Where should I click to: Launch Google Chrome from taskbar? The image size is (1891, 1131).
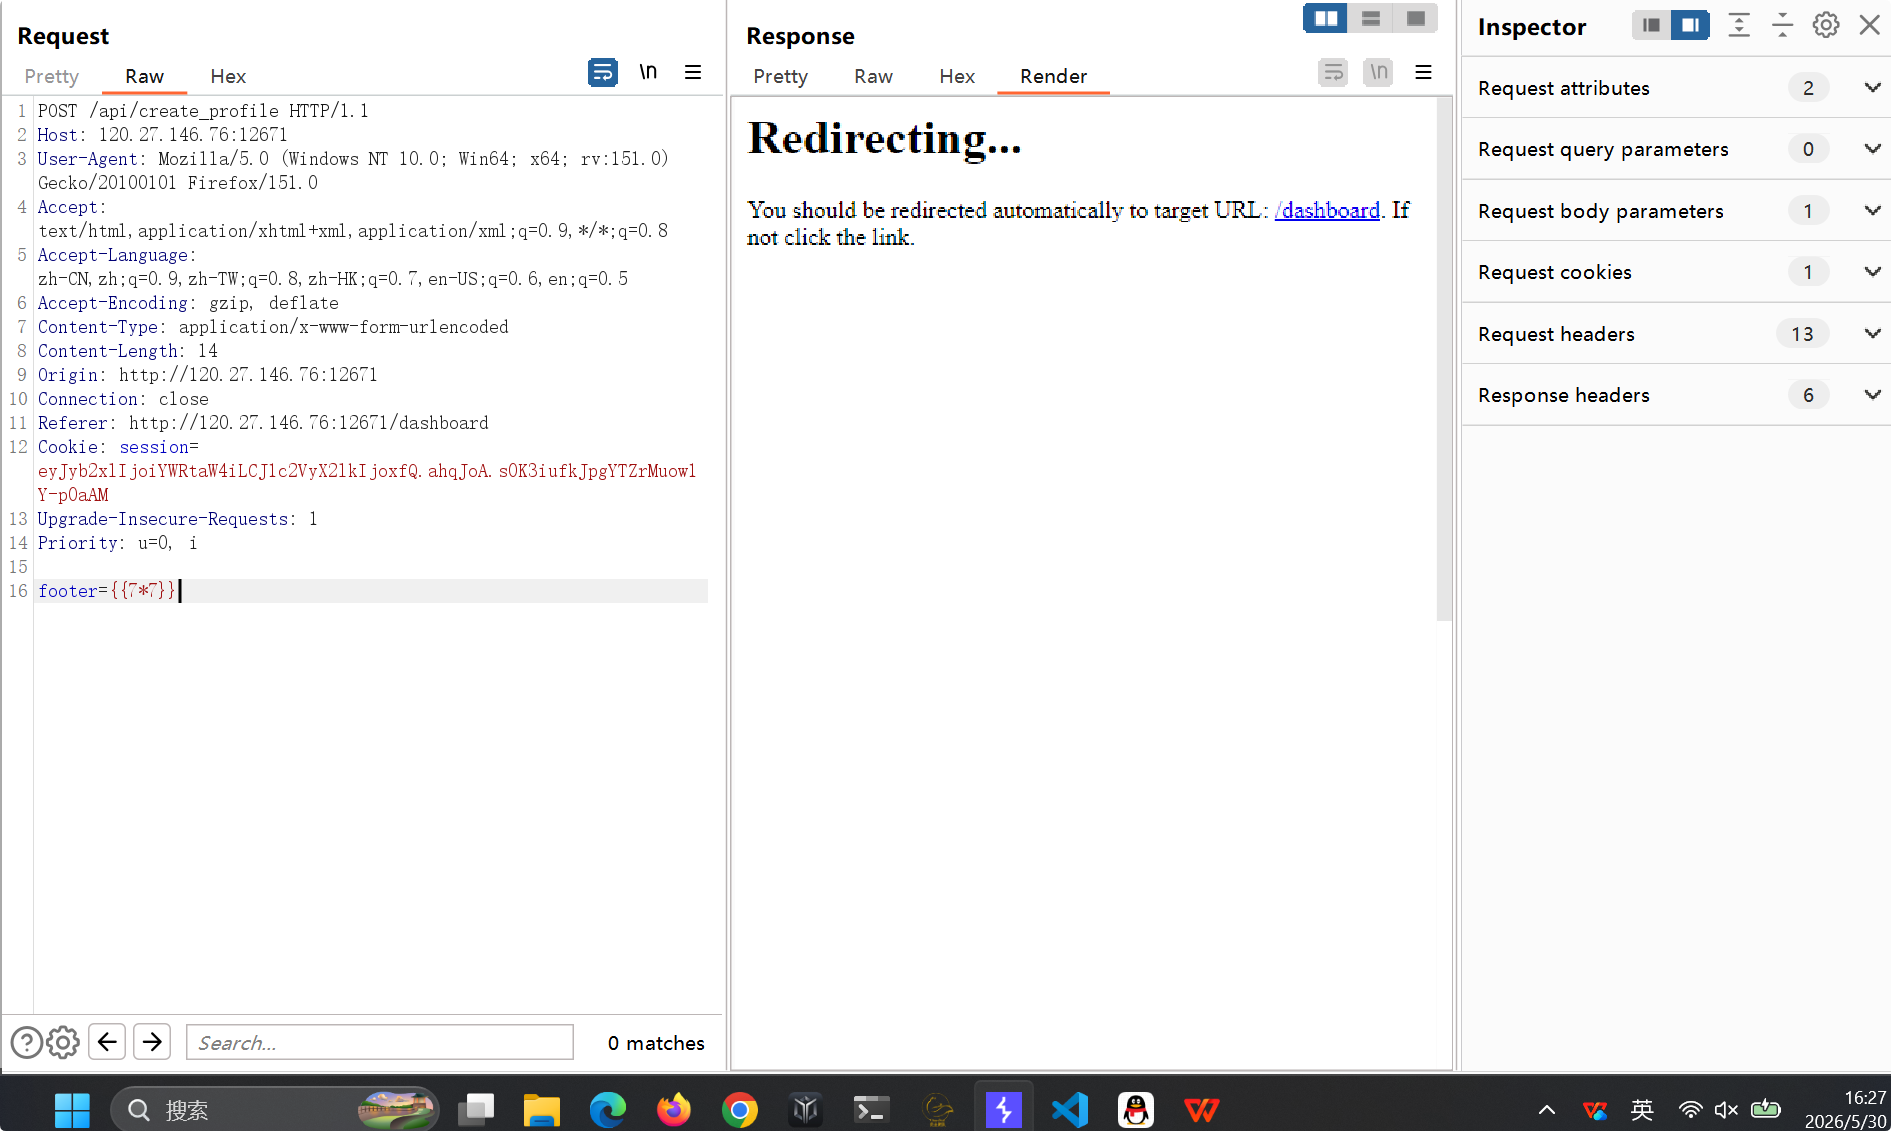pyautogui.click(x=740, y=1109)
